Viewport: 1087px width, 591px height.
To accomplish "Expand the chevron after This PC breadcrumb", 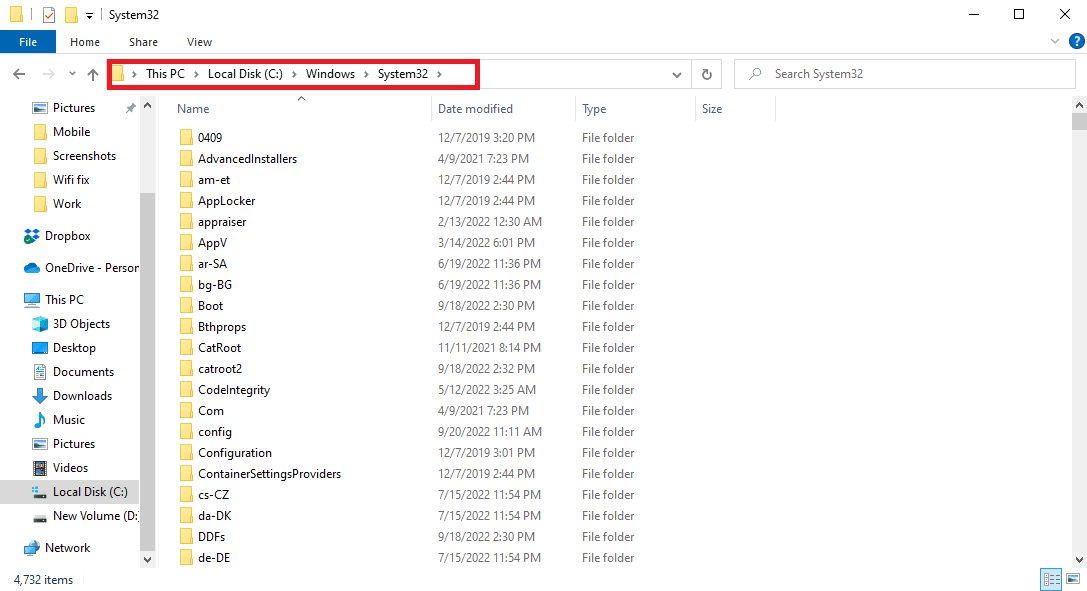I will 196,74.
